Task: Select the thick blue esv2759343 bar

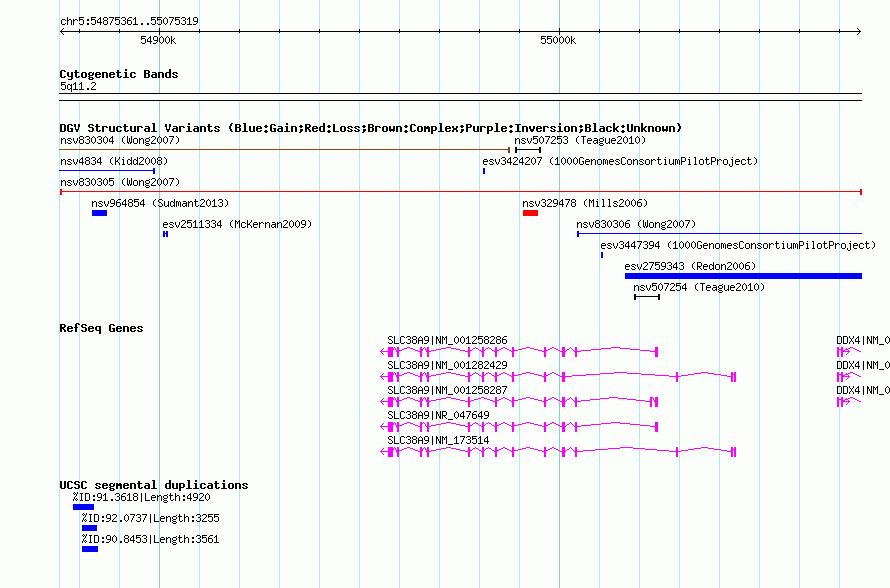Action: tap(744, 276)
